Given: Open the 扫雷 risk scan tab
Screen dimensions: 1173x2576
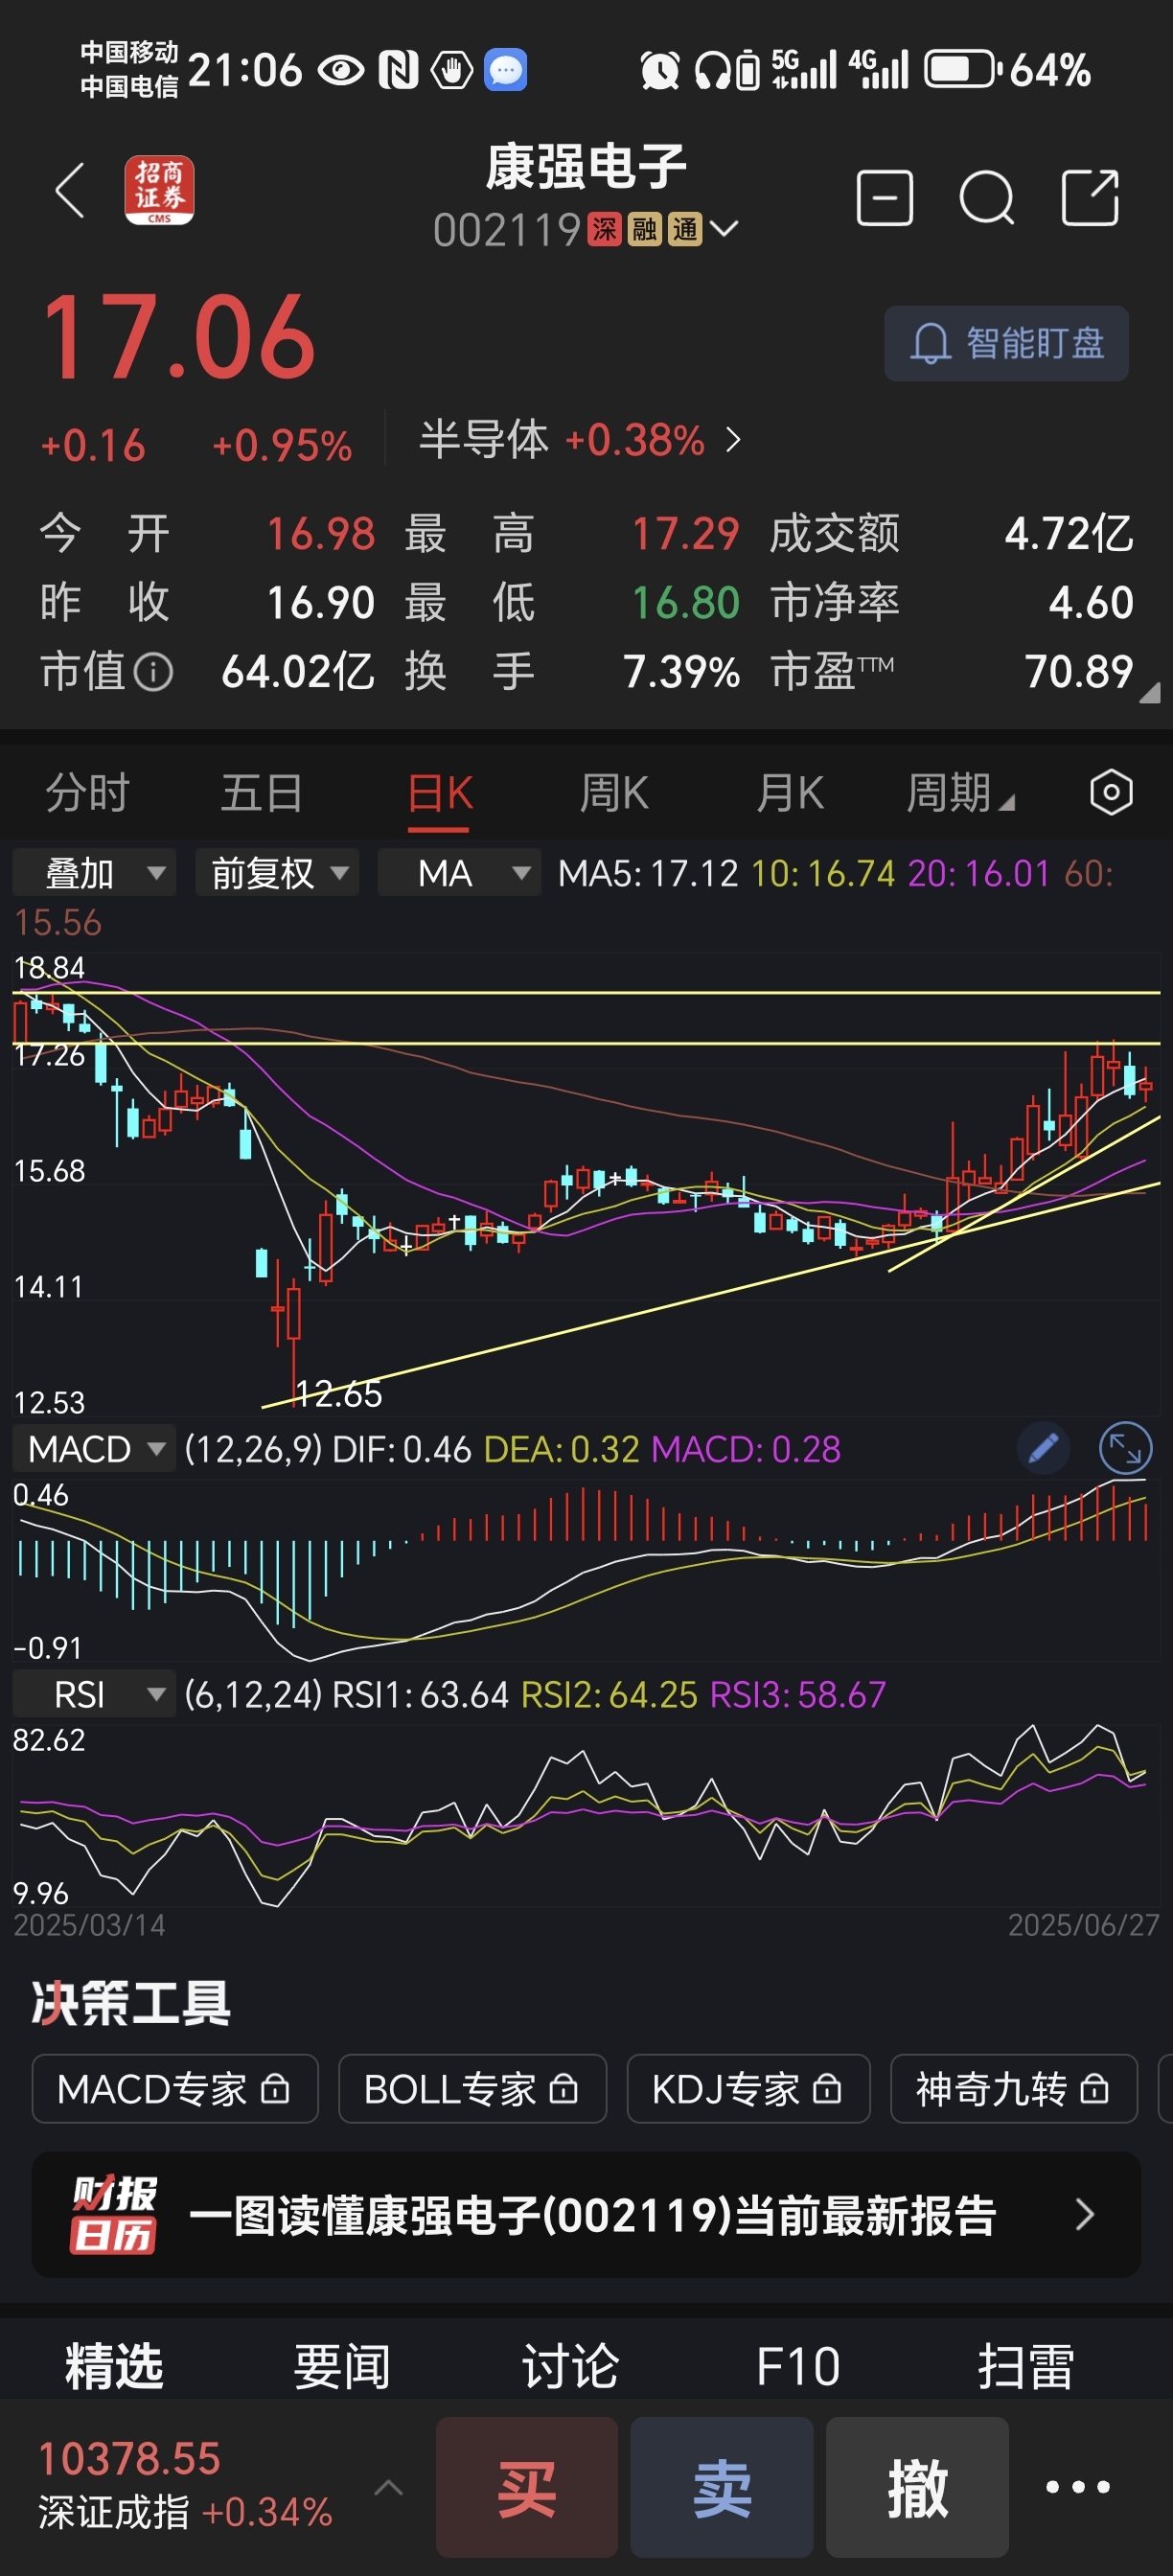Looking at the screenshot, I should [1026, 2367].
